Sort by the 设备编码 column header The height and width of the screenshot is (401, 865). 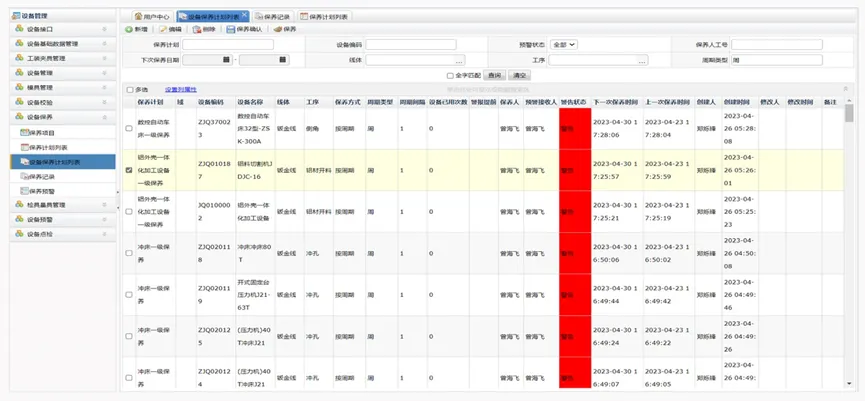(x=215, y=103)
